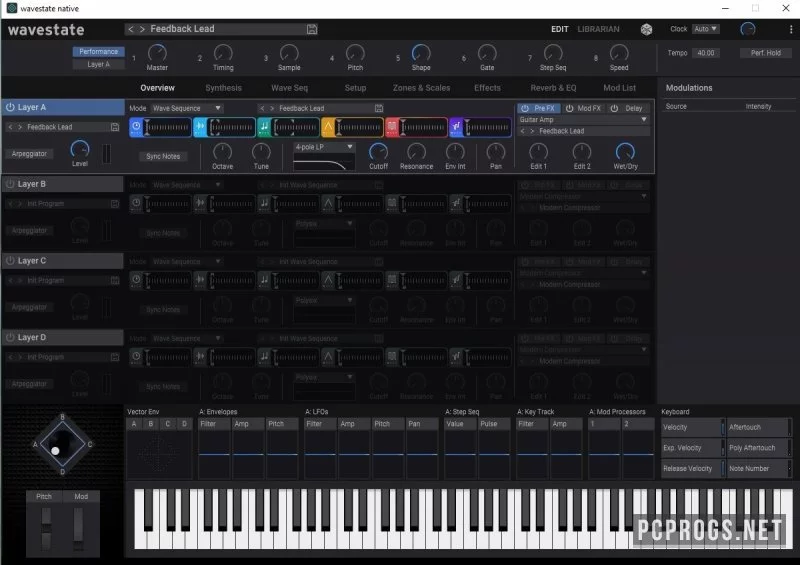
Task: Toggle Sync Notes for Layer A
Action: pos(163,156)
